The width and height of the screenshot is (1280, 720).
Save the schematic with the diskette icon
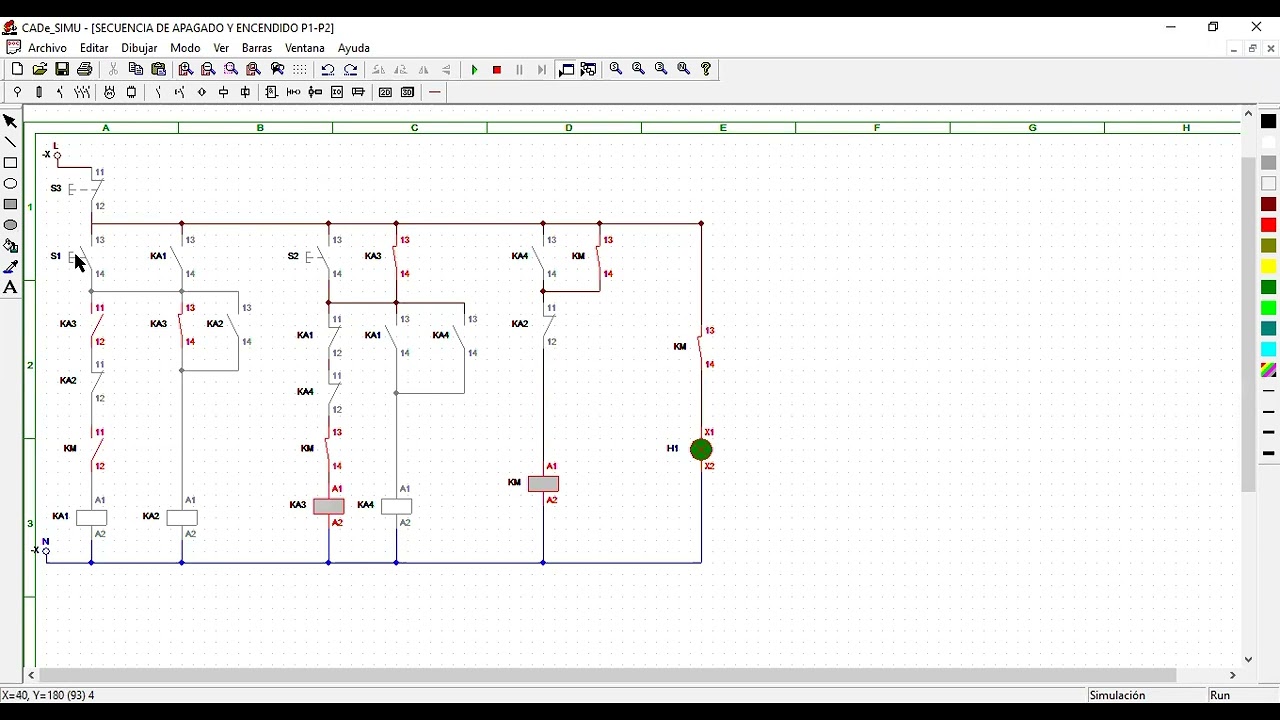point(62,69)
